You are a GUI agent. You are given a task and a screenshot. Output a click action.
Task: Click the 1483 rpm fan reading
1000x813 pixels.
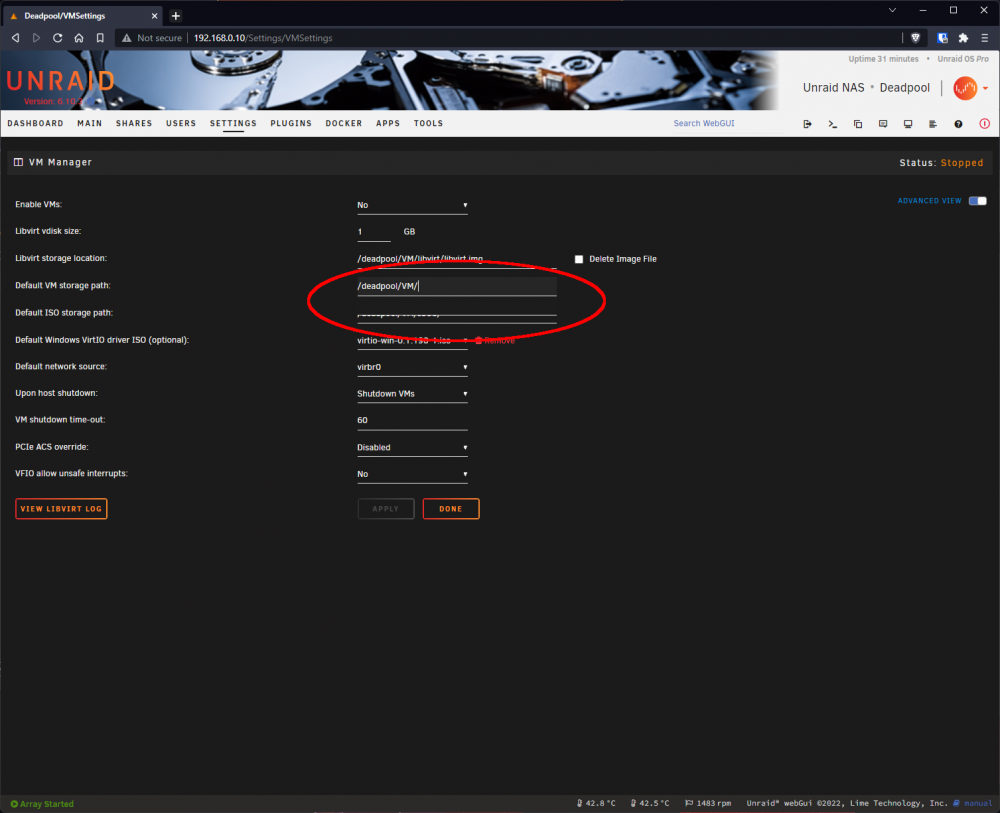click(708, 803)
